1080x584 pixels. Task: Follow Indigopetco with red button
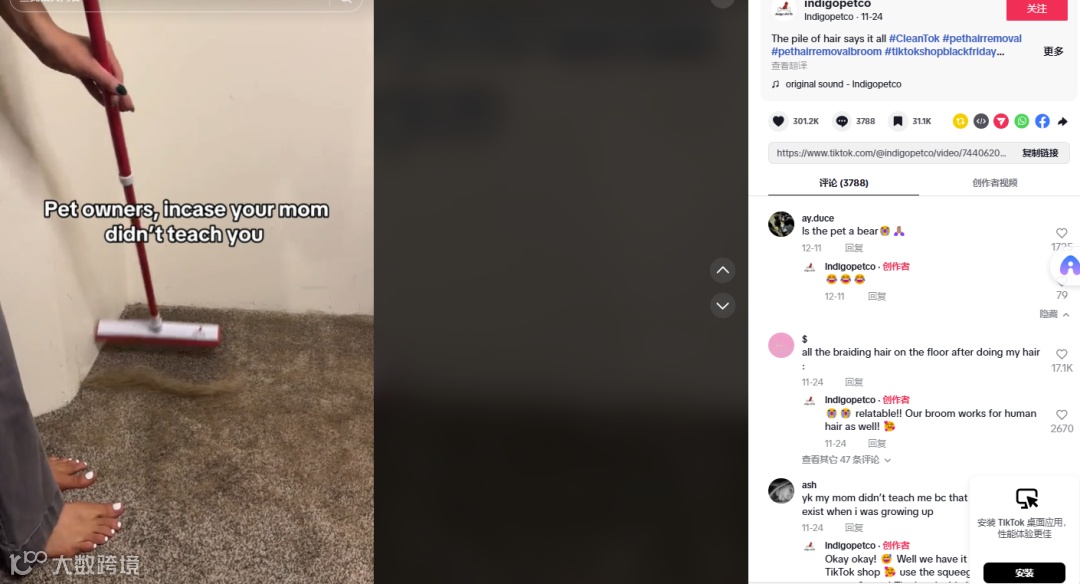pyautogui.click(x=1037, y=9)
